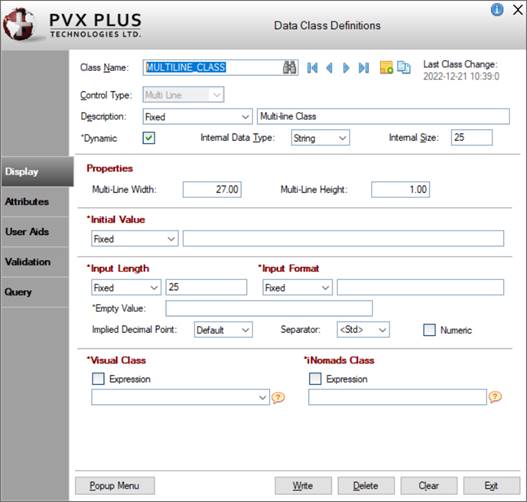The height and width of the screenshot is (502, 527).
Task: Go to previous class record arrow
Action: click(x=329, y=68)
